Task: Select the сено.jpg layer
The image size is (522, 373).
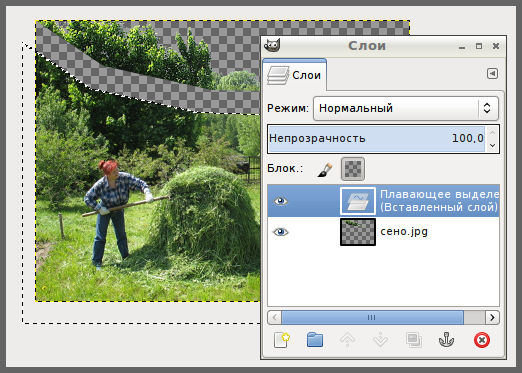Action: pyautogui.click(x=383, y=232)
